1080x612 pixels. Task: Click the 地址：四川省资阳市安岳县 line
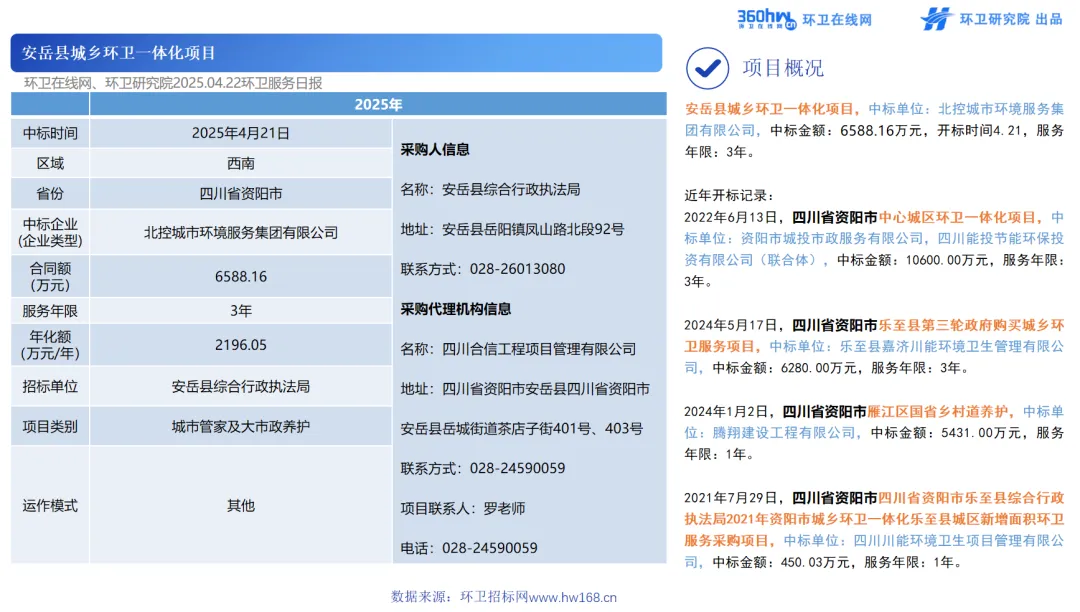tap(525, 389)
